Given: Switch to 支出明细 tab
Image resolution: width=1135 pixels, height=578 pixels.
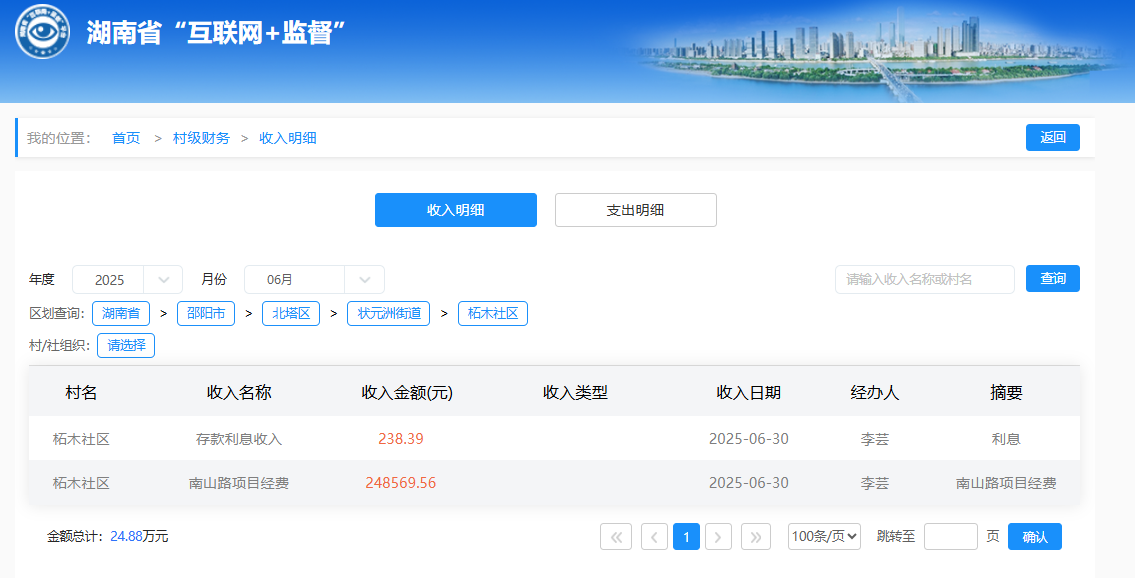Looking at the screenshot, I should 636,210.
